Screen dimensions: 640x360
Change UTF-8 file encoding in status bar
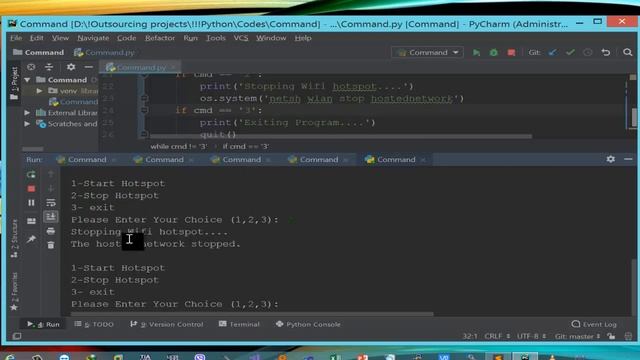pyautogui.click(x=531, y=336)
